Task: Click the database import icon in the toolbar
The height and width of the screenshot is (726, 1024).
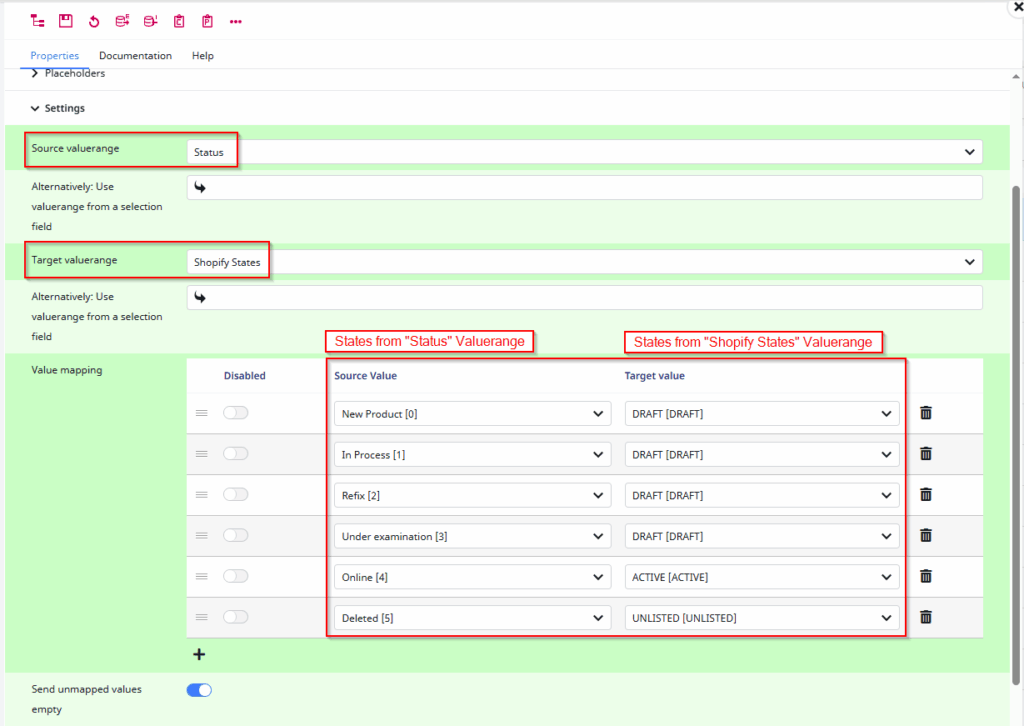Action: (152, 20)
